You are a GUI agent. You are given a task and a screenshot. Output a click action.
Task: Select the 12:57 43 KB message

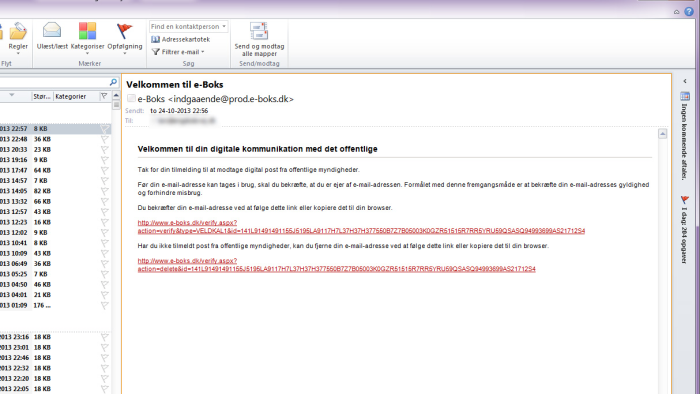(x=55, y=212)
